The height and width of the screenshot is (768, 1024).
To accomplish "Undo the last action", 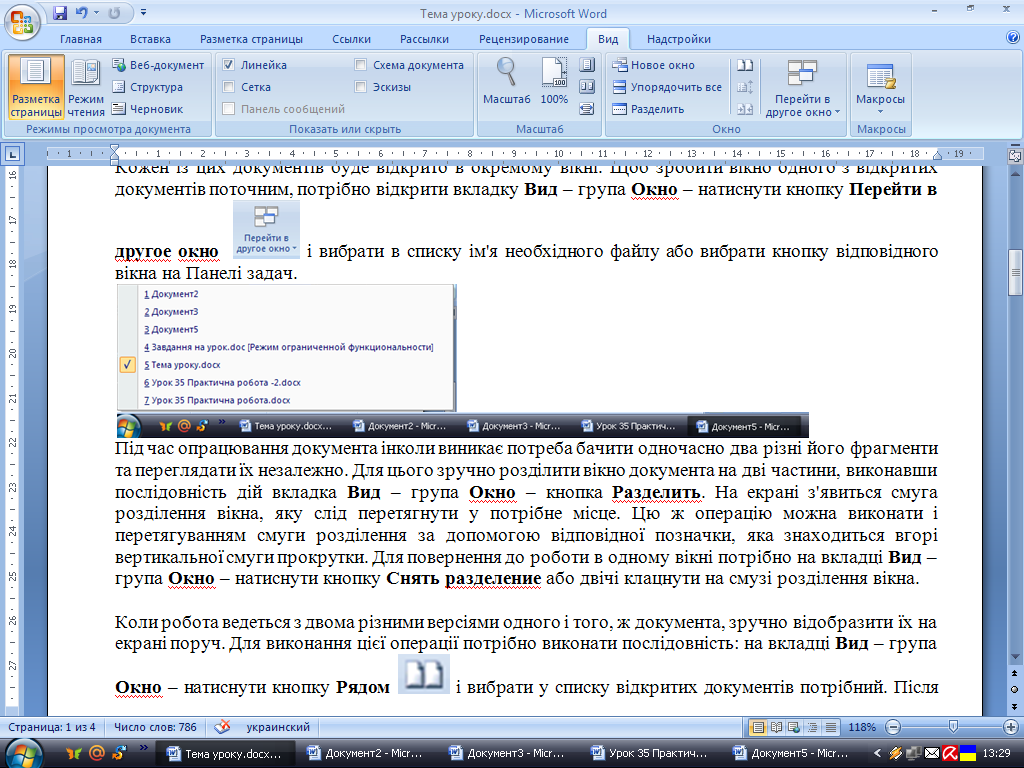I will pyautogui.click(x=82, y=12).
